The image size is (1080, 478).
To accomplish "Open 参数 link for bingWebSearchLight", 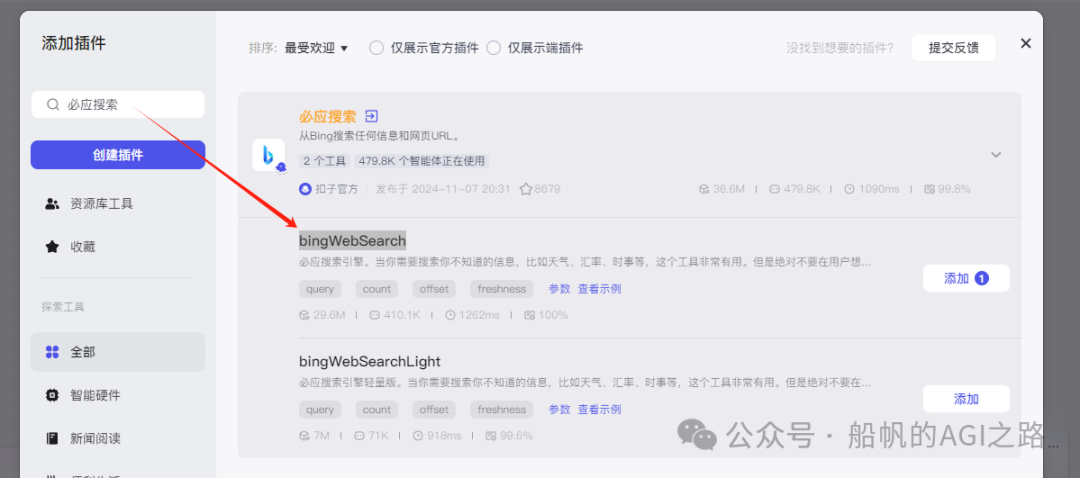I will click(x=559, y=410).
